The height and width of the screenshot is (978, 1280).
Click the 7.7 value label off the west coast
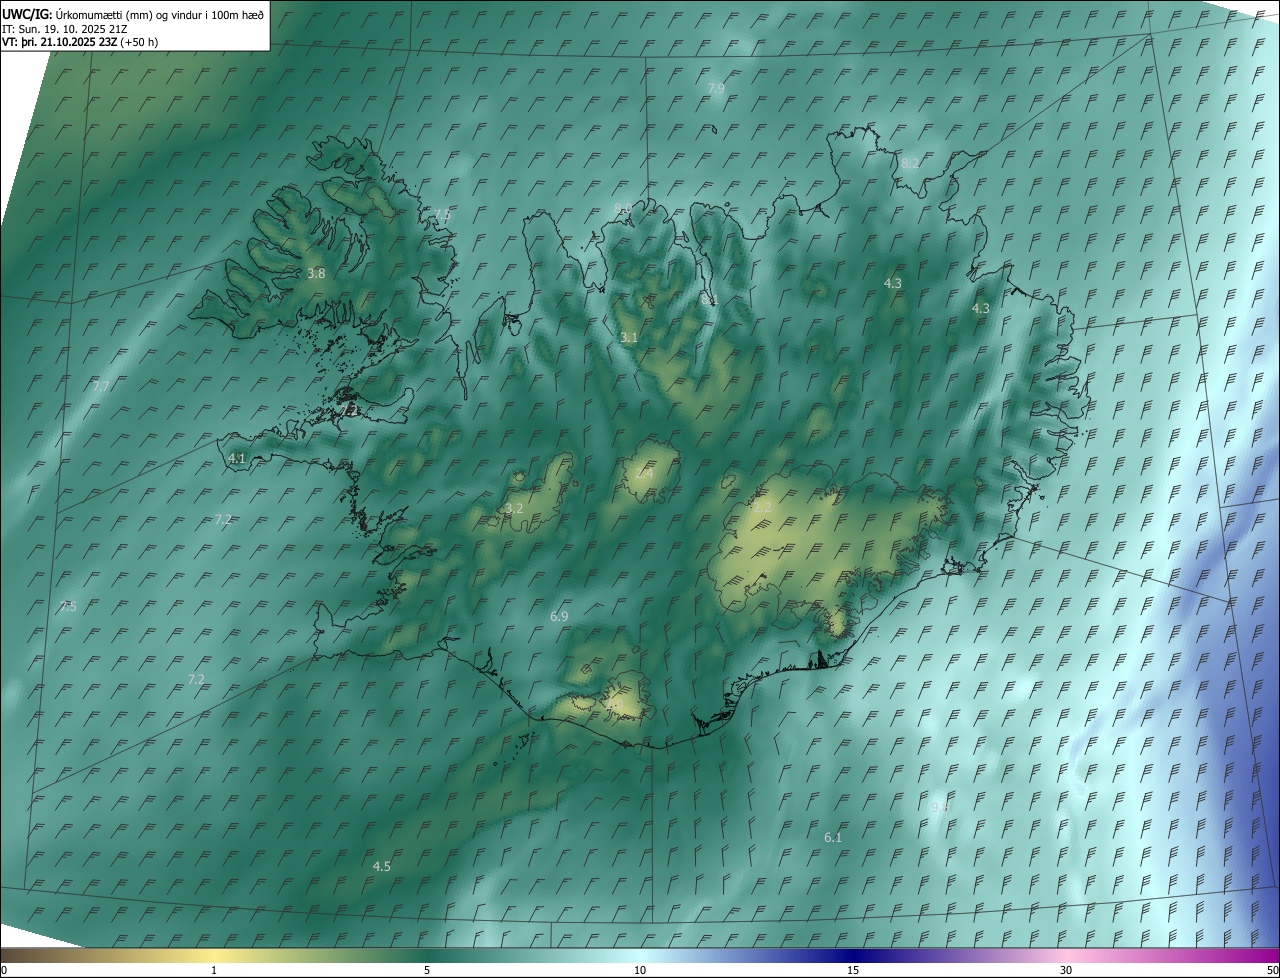[x=101, y=386]
